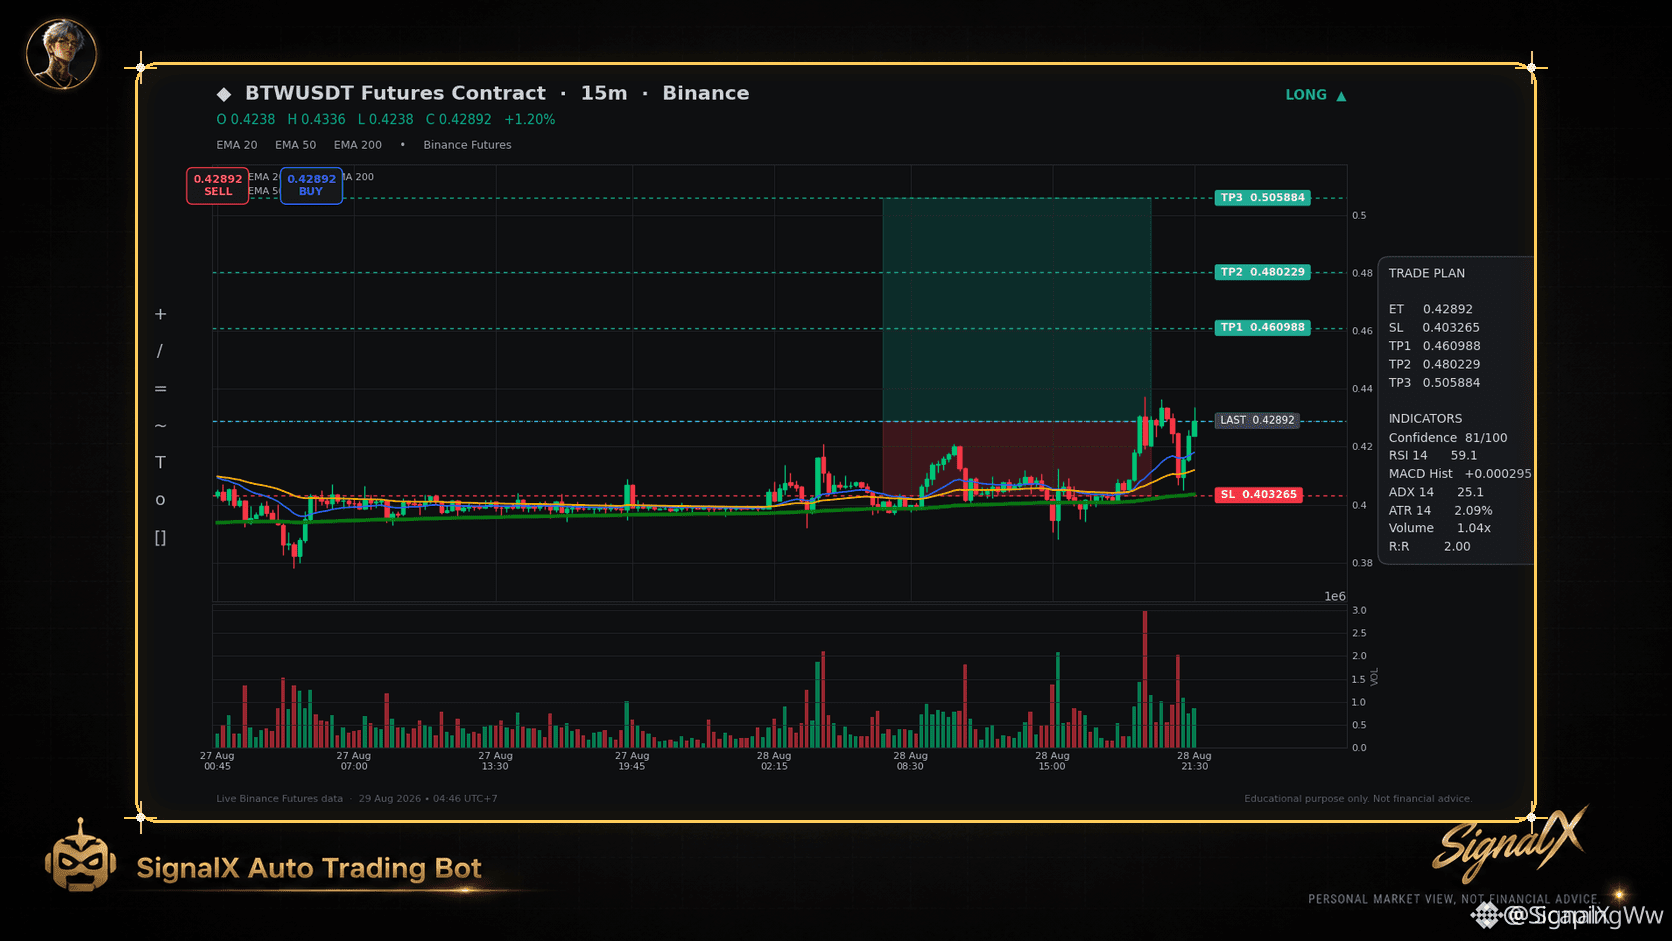Click the red SELL 0.42892 button
Screen dimensions: 1672x941
(x=217, y=185)
